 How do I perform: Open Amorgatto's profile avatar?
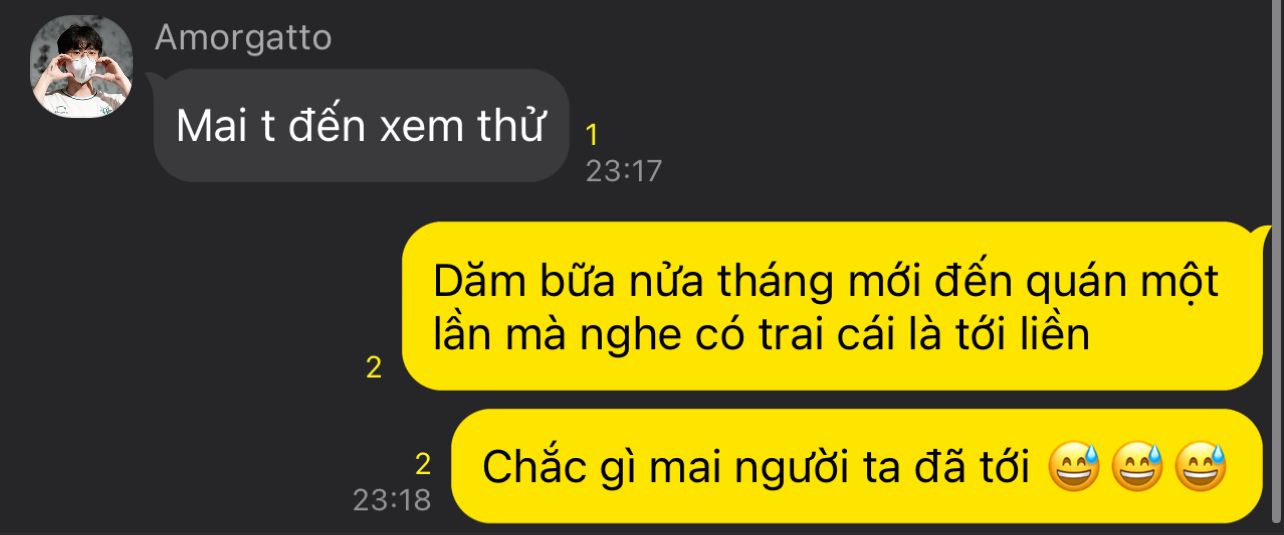point(82,67)
